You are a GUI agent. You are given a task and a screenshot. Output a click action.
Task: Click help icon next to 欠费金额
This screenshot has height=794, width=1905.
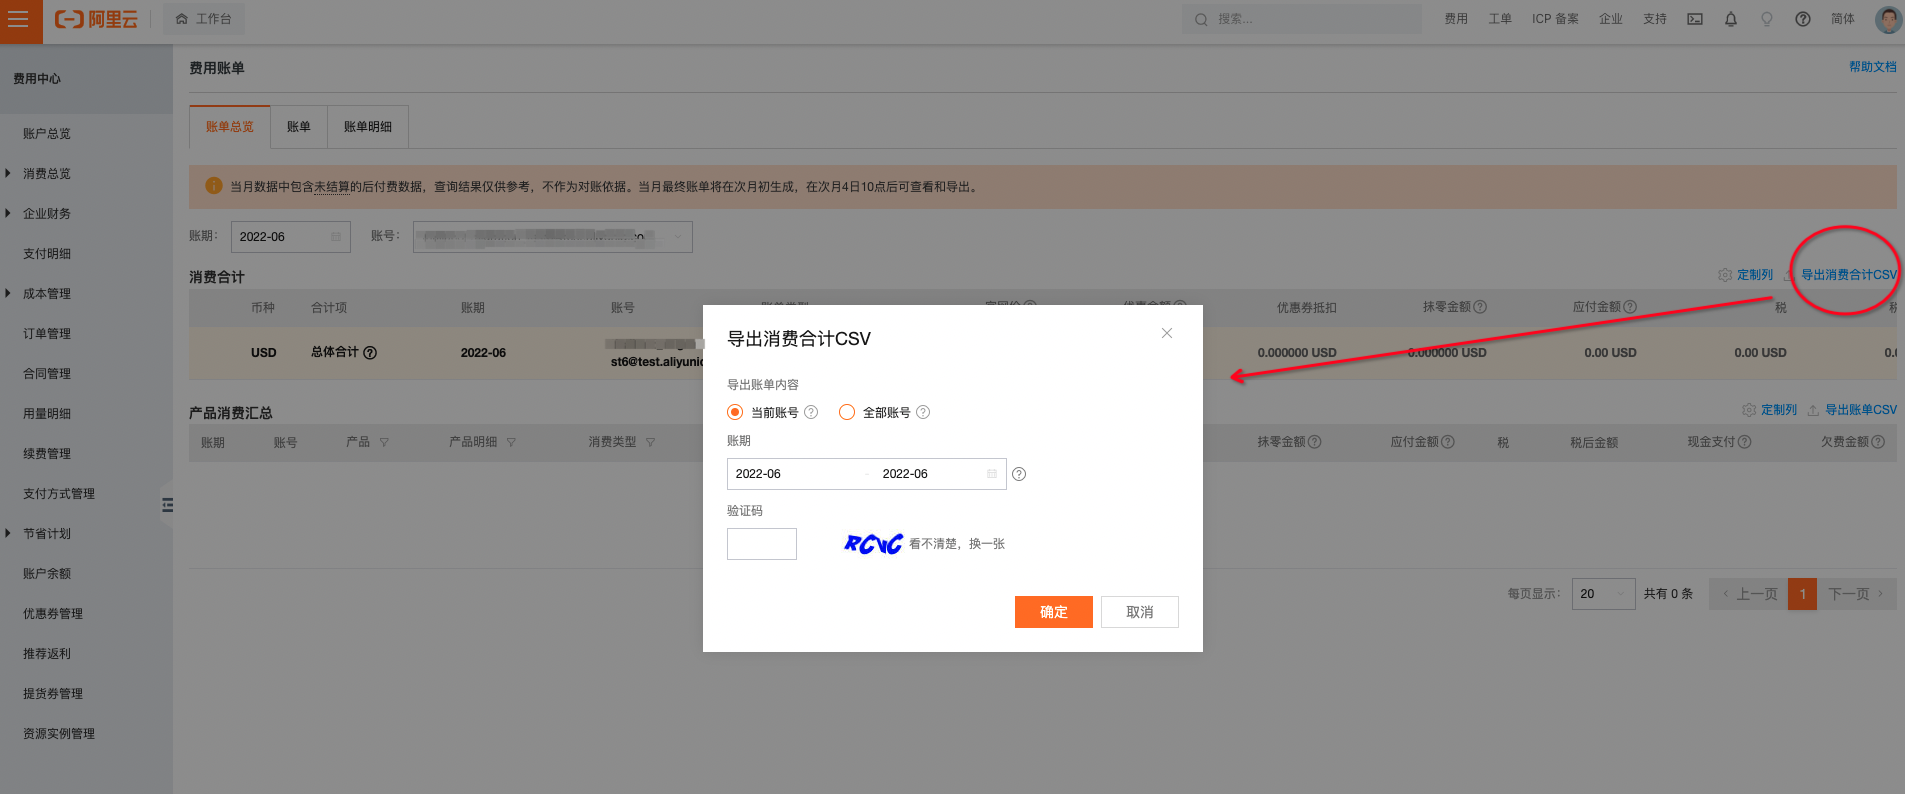tap(1878, 442)
